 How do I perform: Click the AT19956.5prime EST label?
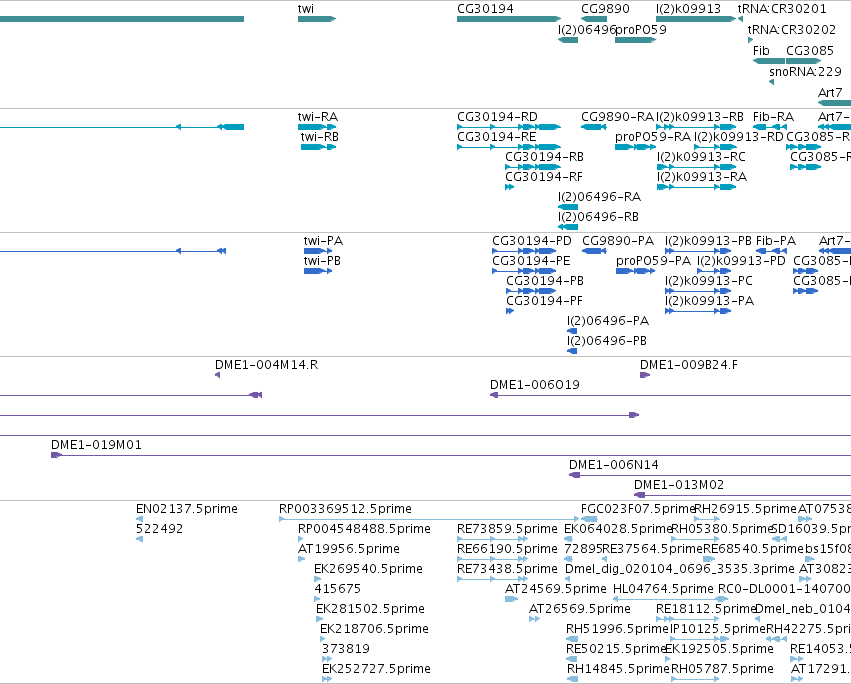click(x=348, y=549)
